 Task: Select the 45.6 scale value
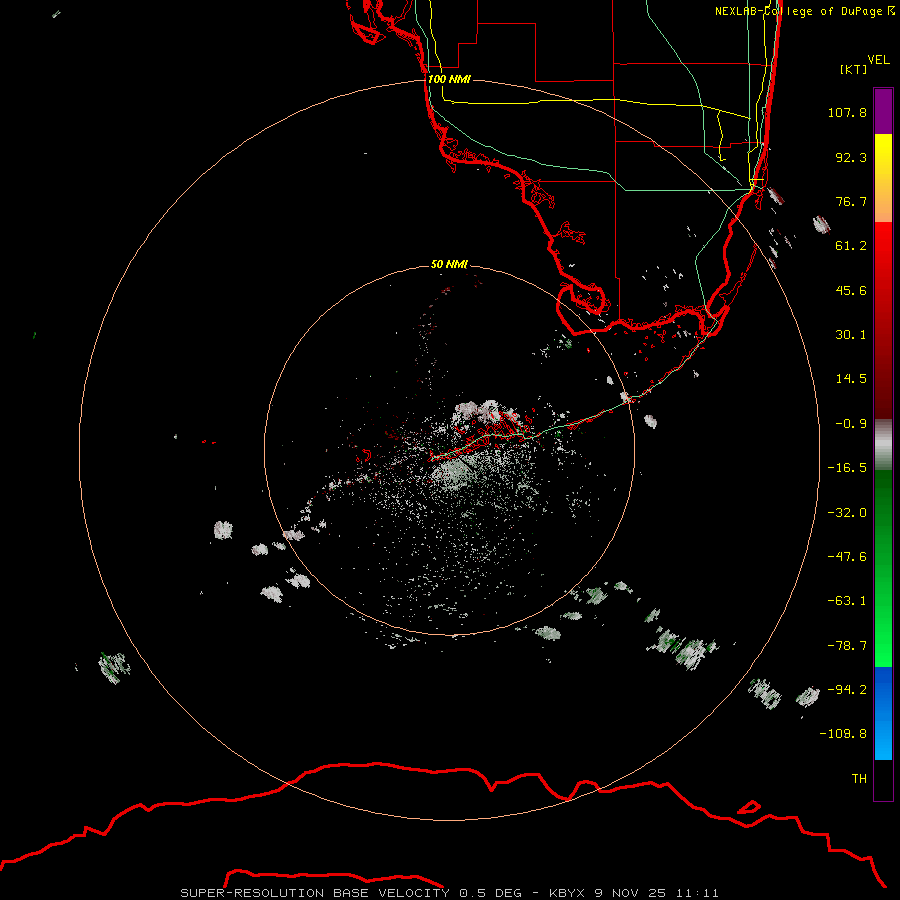point(851,290)
